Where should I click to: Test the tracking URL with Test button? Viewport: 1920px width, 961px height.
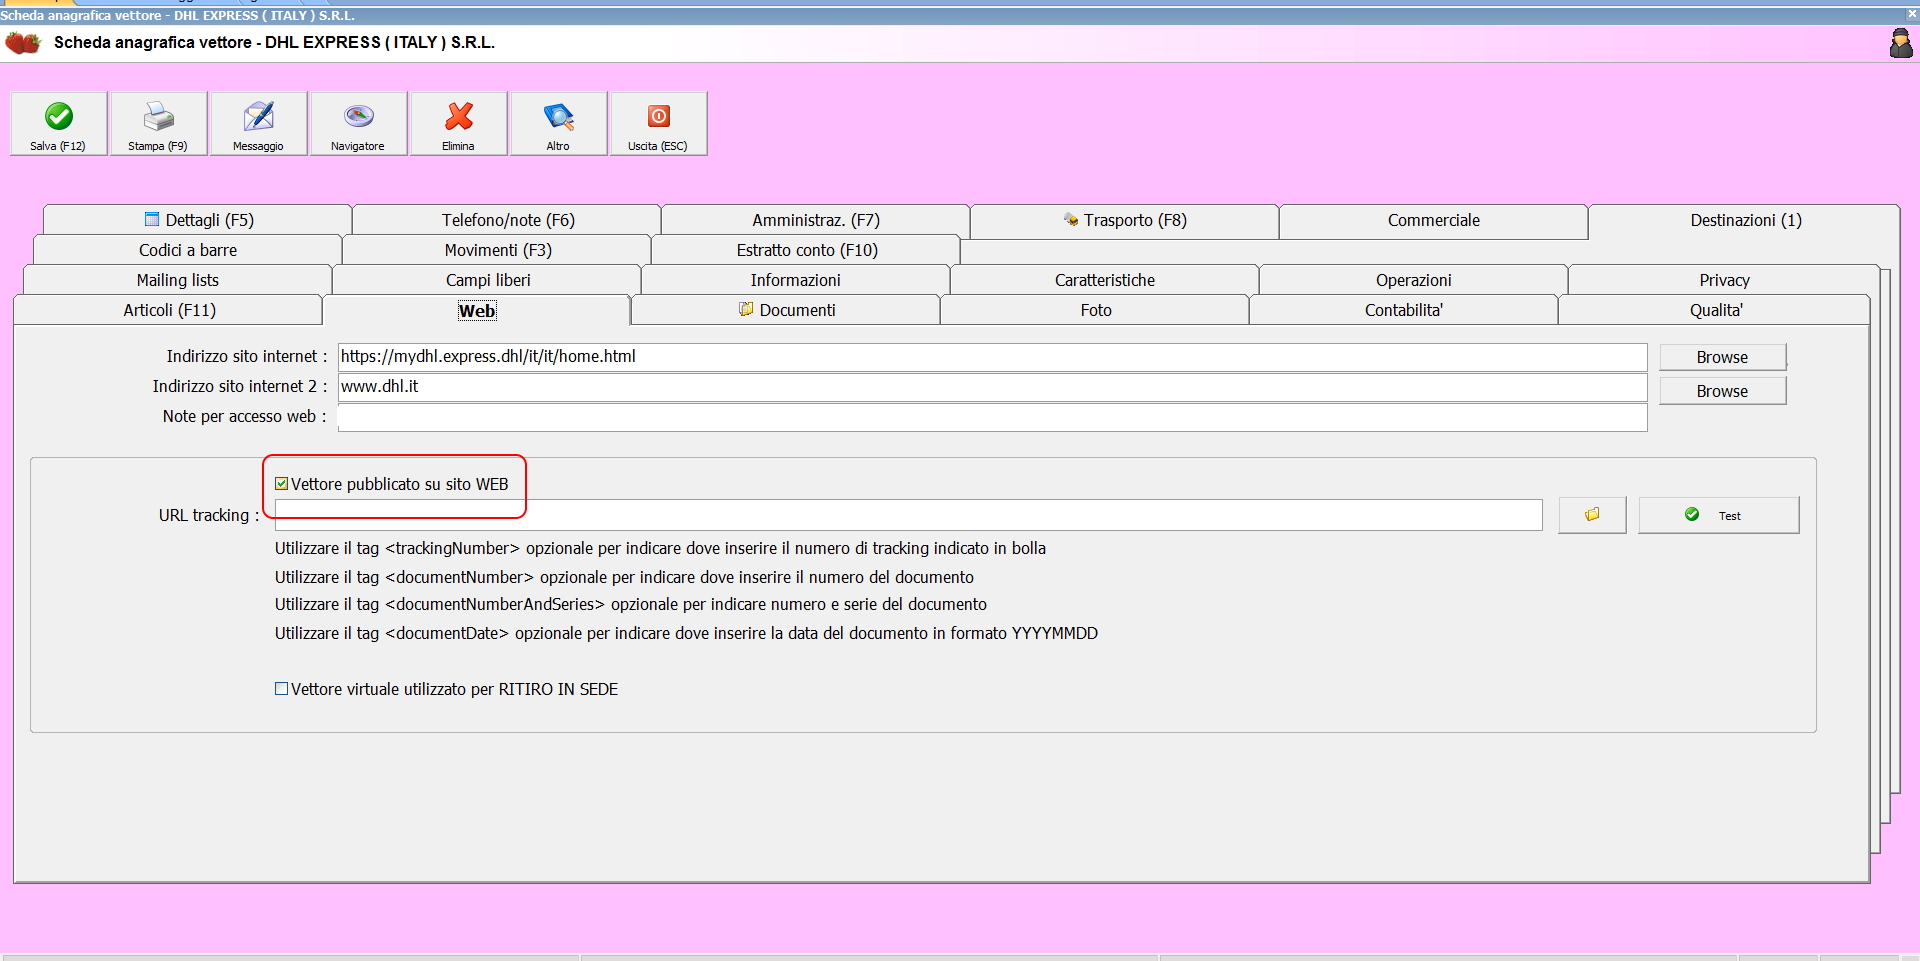click(1718, 515)
